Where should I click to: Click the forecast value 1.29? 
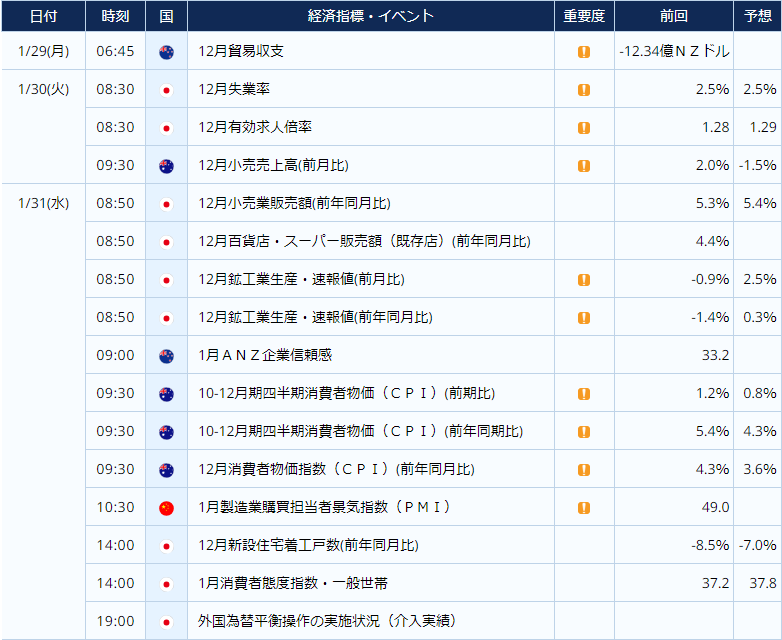pos(763,127)
